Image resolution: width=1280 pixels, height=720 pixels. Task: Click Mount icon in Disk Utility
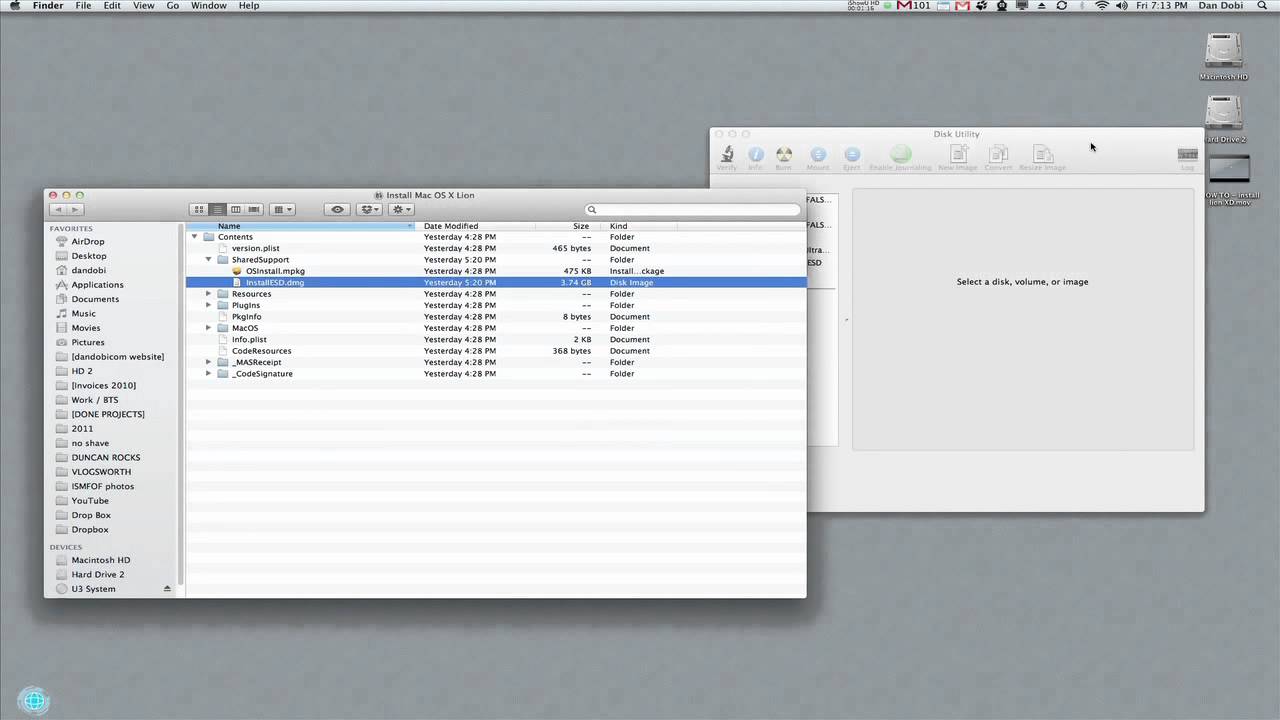coord(818,154)
